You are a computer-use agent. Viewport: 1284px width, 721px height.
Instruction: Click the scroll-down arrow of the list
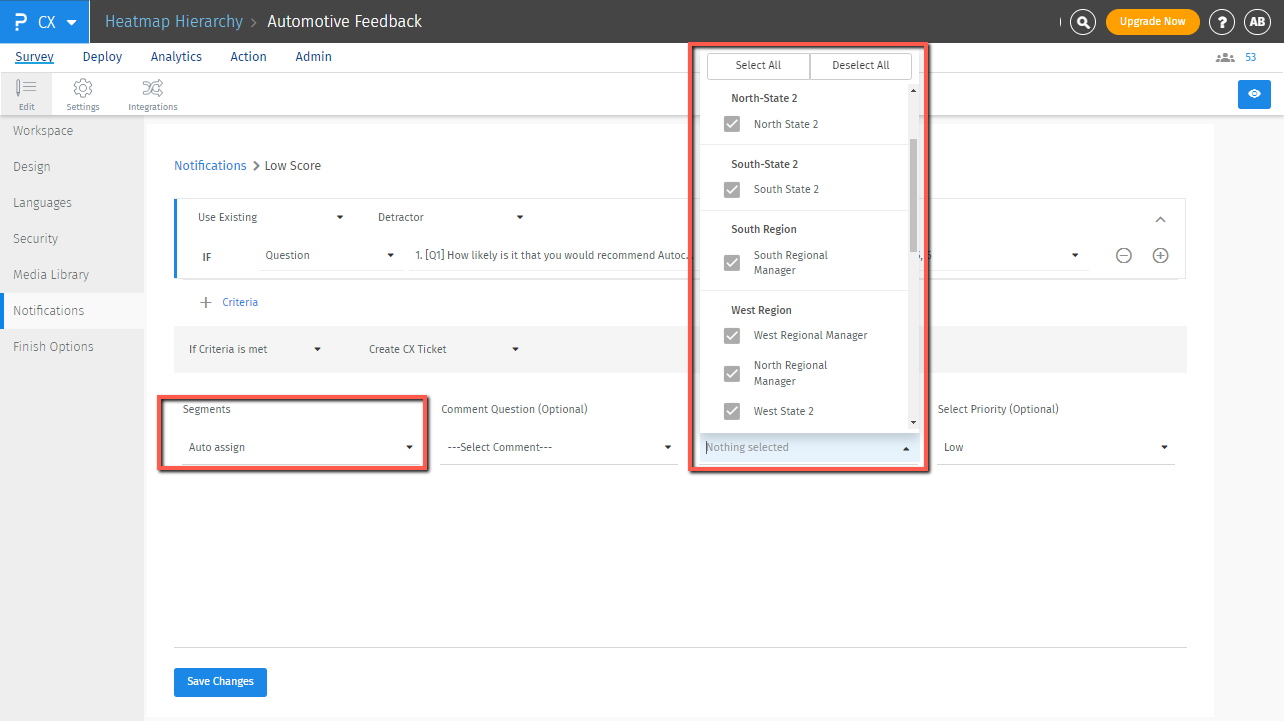[x=913, y=423]
